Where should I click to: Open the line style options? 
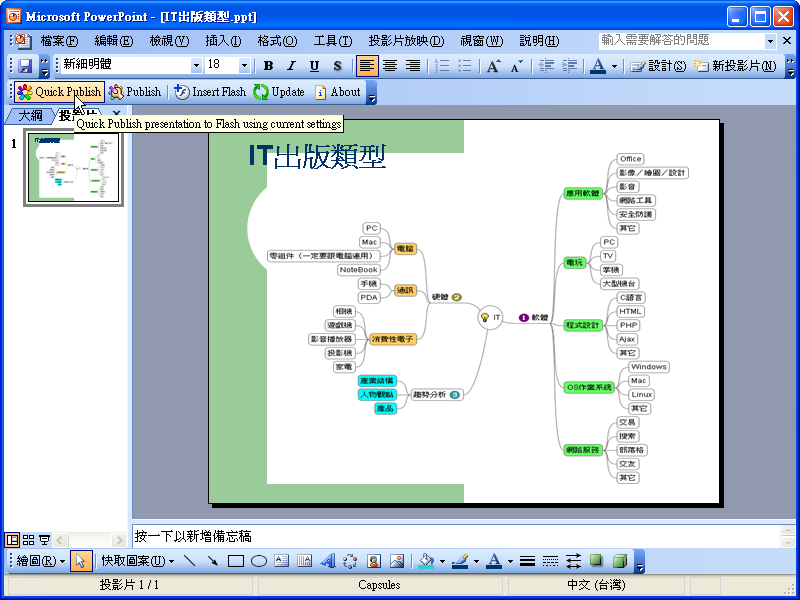coord(528,561)
